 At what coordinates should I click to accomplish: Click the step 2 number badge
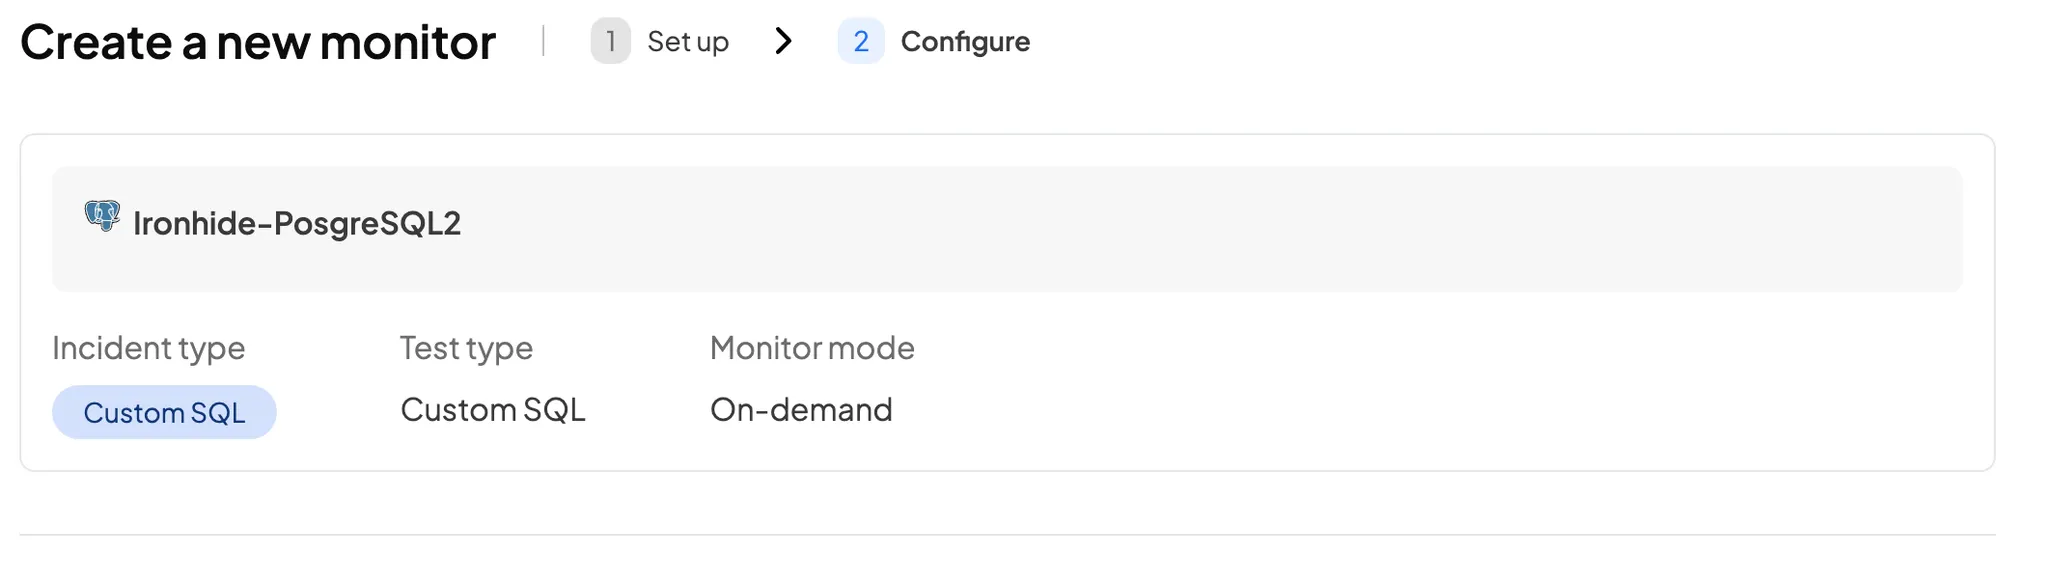860,41
